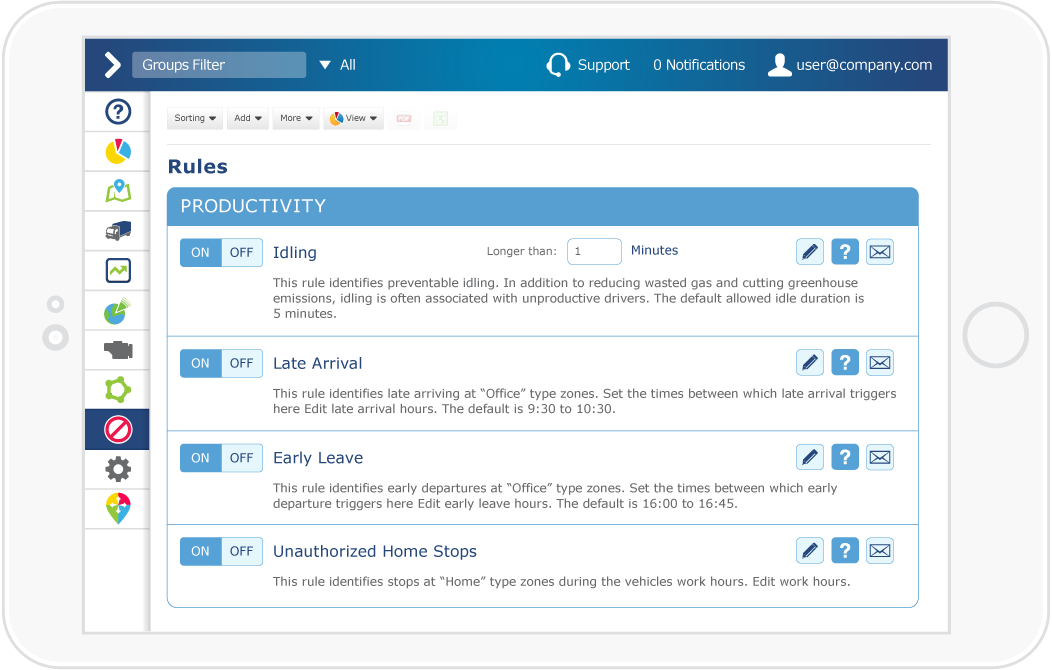
Task: Click the Idling minutes input field
Action: coord(594,251)
